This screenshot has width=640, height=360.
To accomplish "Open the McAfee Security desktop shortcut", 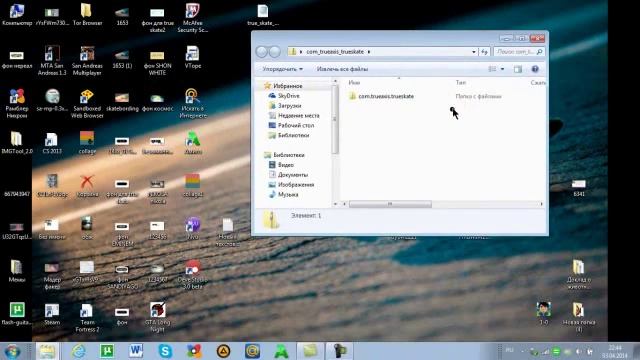I will pyautogui.click(x=192, y=18).
